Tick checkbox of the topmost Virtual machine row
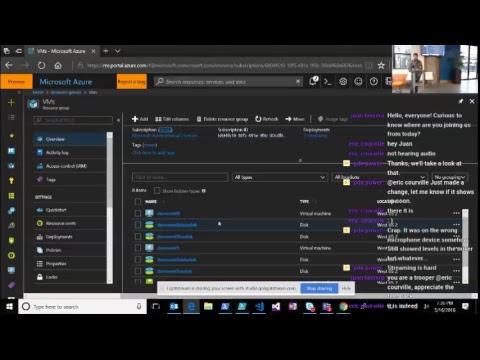The width and height of the screenshot is (480, 360). pyautogui.click(x=138, y=213)
